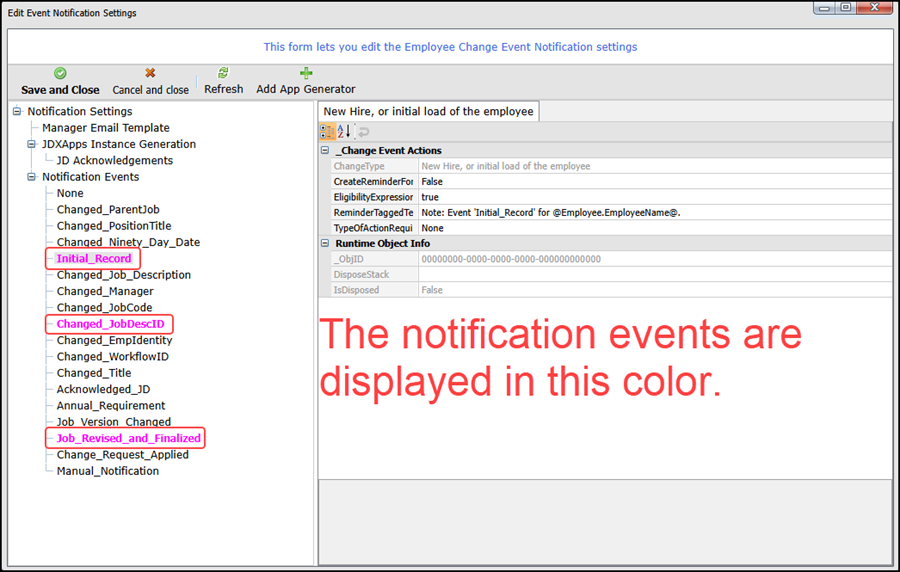Select Changed_JobDescID in the tree
900x572 pixels.
point(110,324)
